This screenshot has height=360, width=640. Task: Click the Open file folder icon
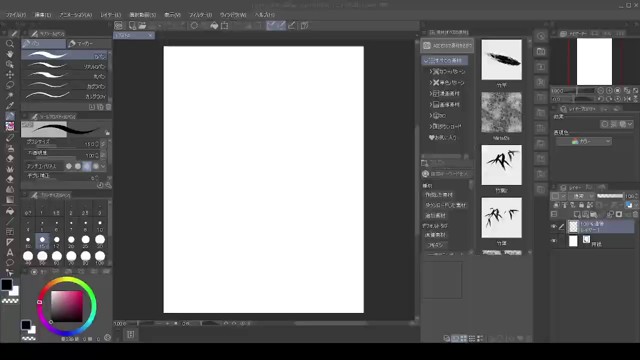click(142, 26)
